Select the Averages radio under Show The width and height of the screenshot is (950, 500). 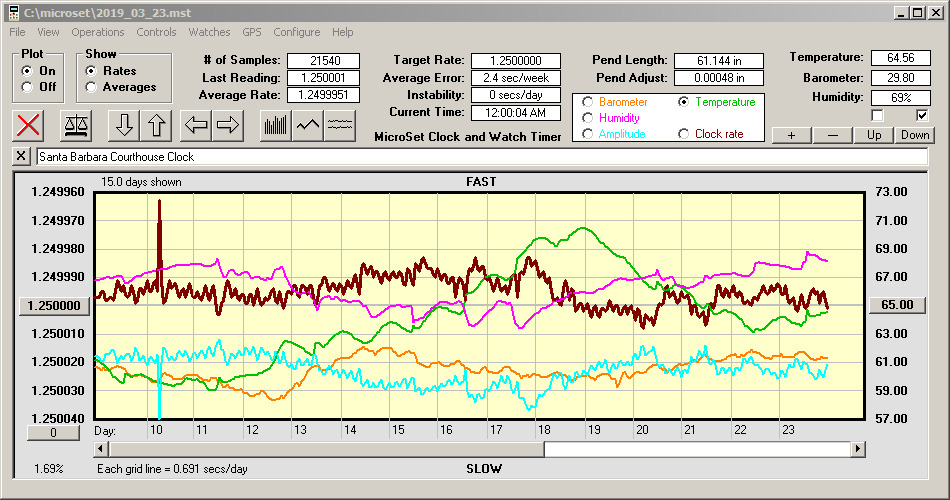tap(91, 87)
